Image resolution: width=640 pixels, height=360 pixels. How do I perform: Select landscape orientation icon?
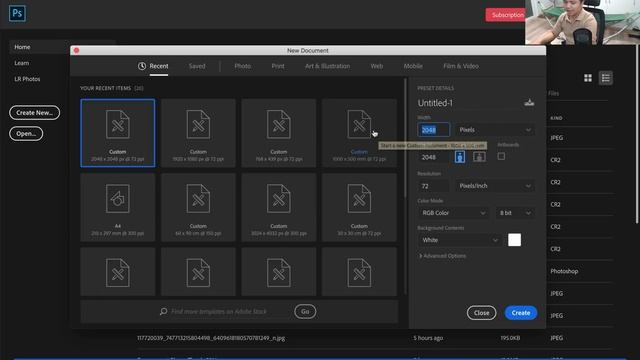pos(479,157)
